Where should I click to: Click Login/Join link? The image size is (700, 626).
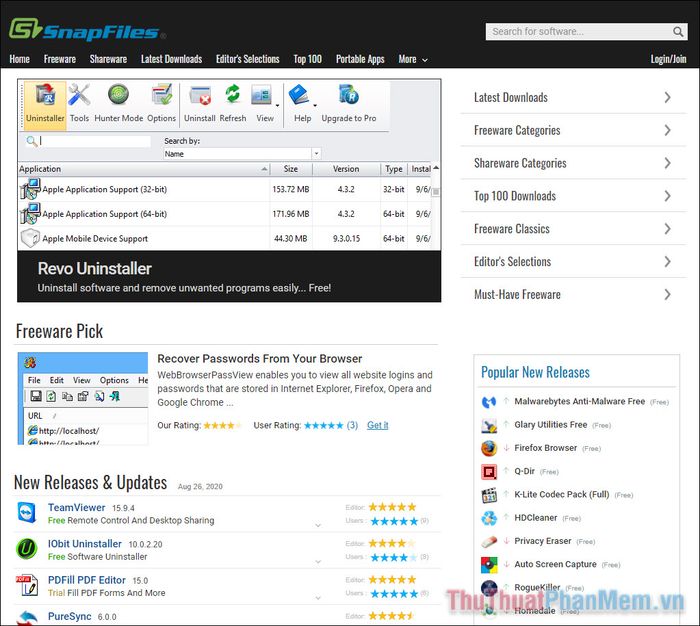click(668, 59)
